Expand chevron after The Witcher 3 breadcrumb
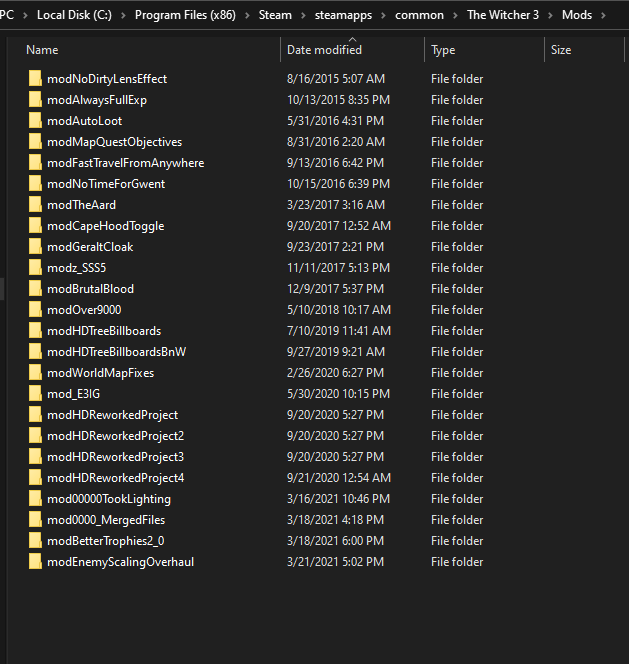Screen dimensions: 629x664 (x=551, y=15)
